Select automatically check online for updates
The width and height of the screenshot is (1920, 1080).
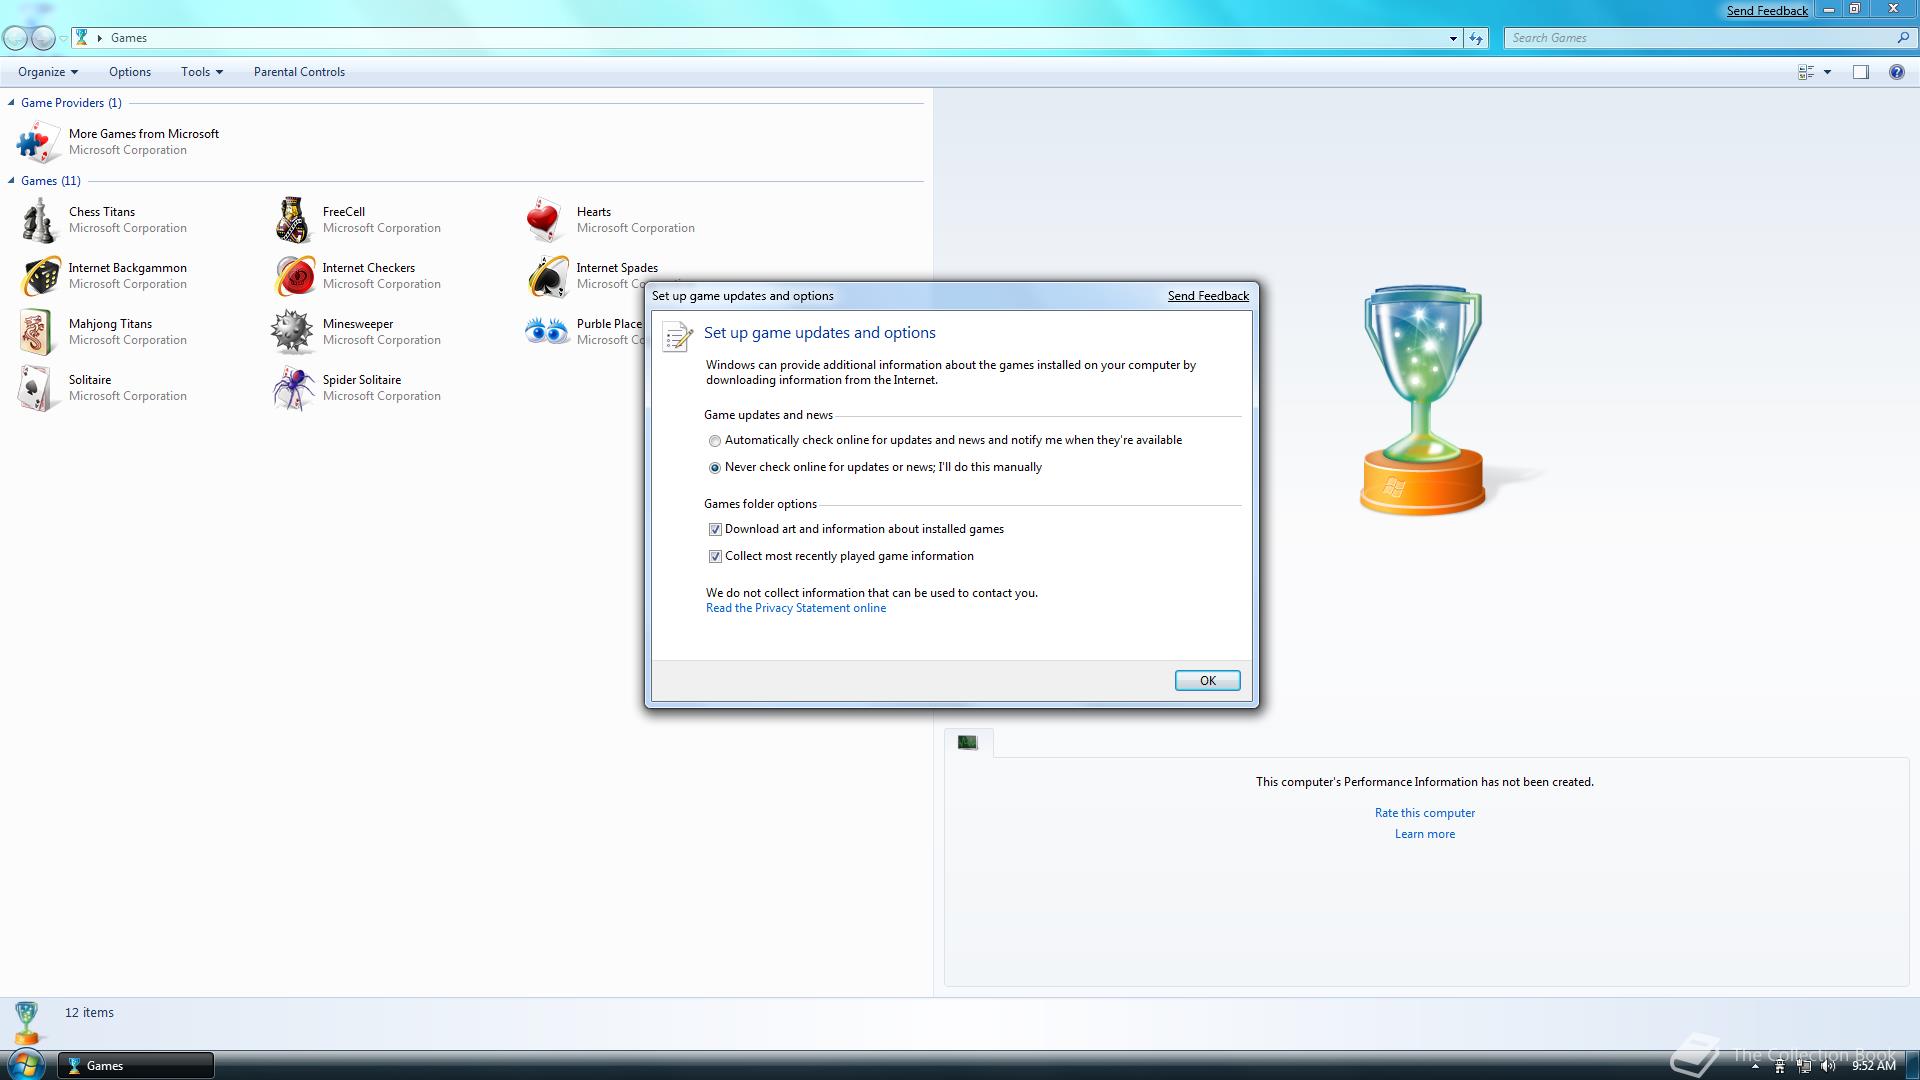tap(714, 441)
